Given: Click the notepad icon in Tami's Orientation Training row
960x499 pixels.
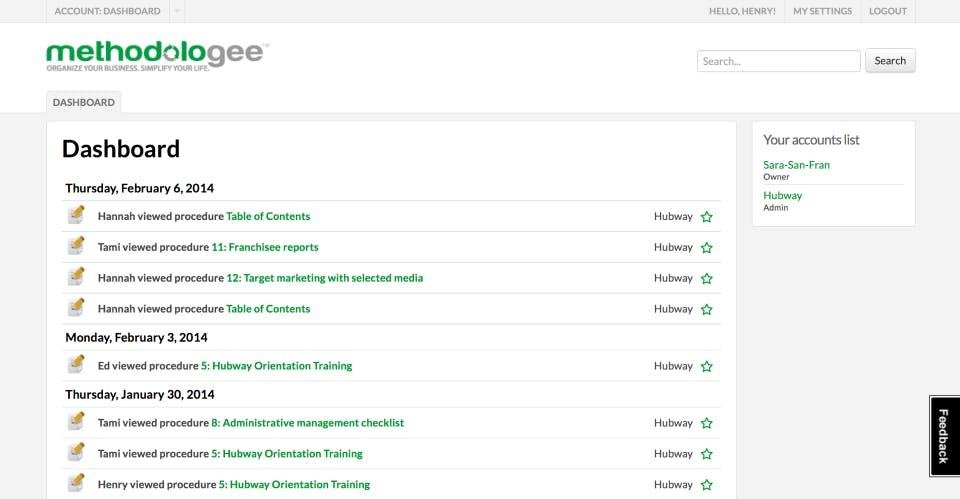Looking at the screenshot, I should pos(76,452).
